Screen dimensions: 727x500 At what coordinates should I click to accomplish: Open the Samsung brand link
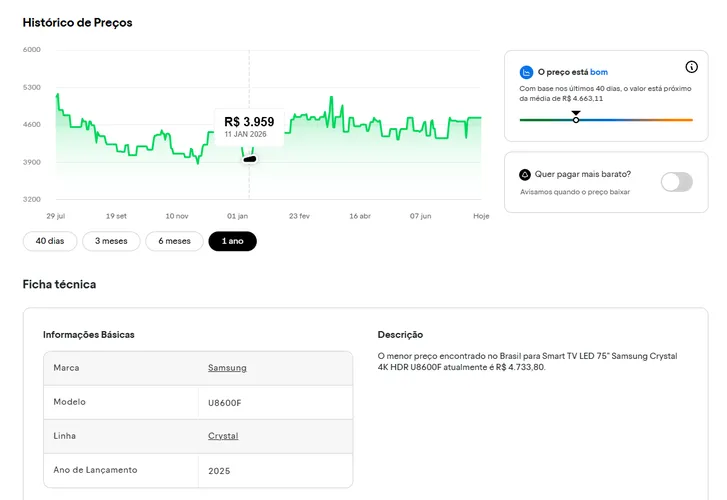click(x=227, y=368)
